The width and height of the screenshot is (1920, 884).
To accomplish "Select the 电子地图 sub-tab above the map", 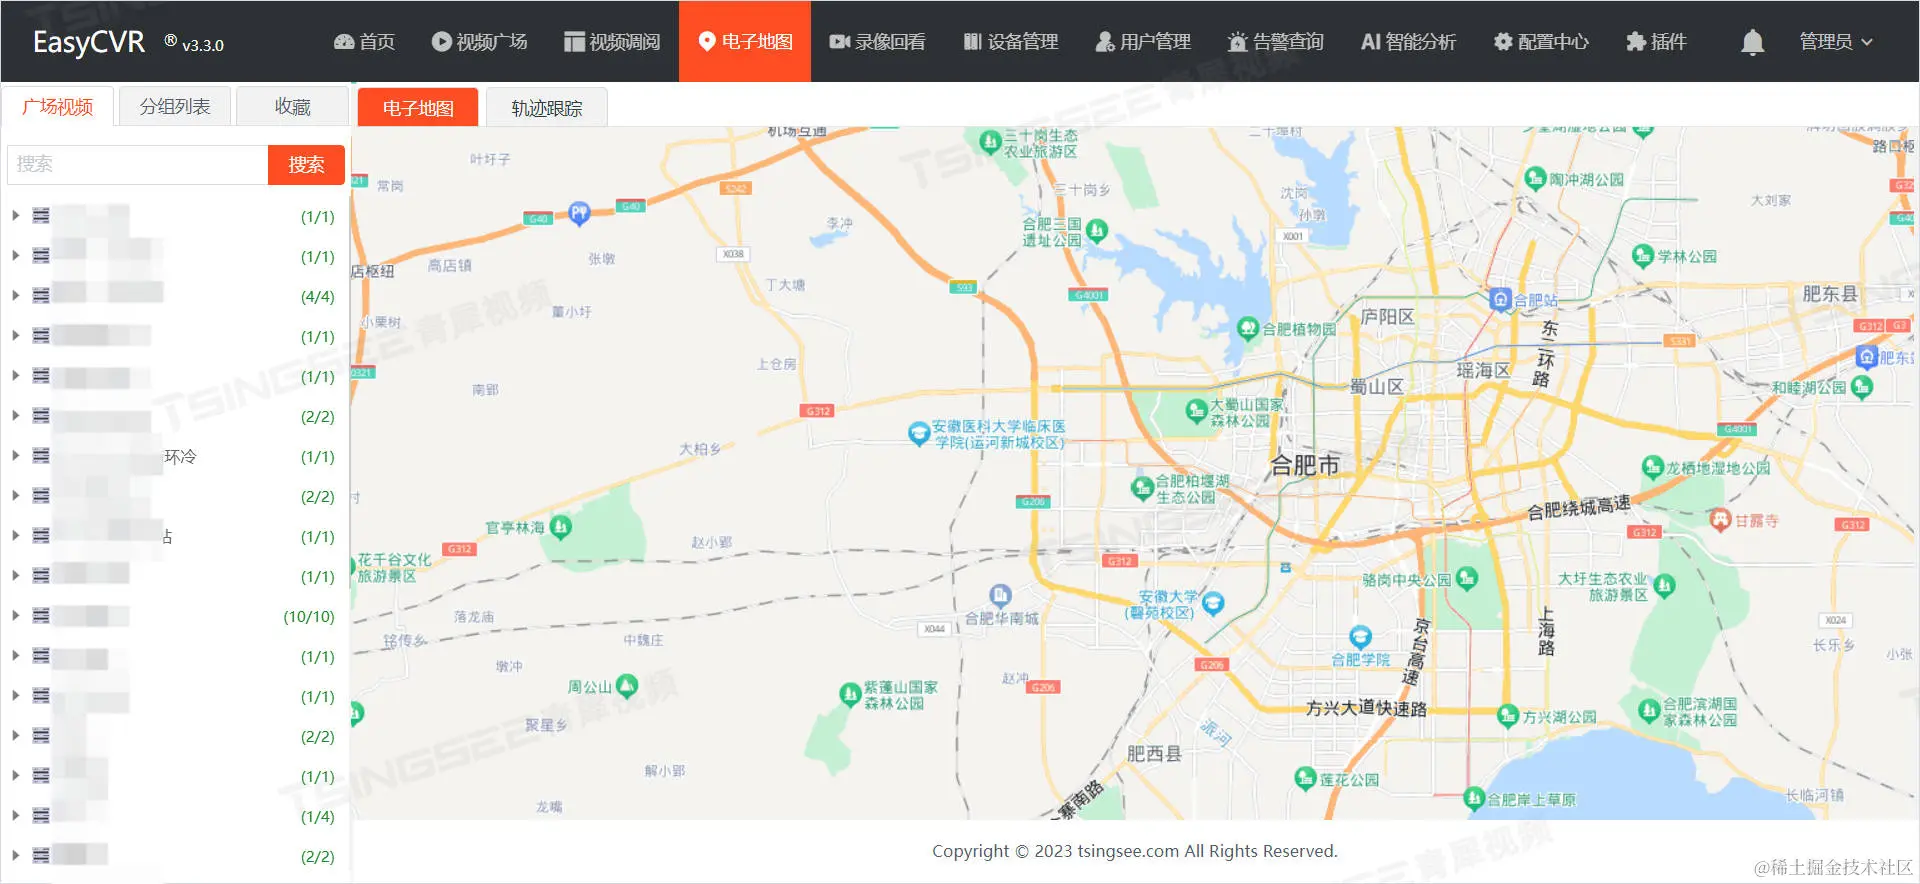I will pos(418,107).
